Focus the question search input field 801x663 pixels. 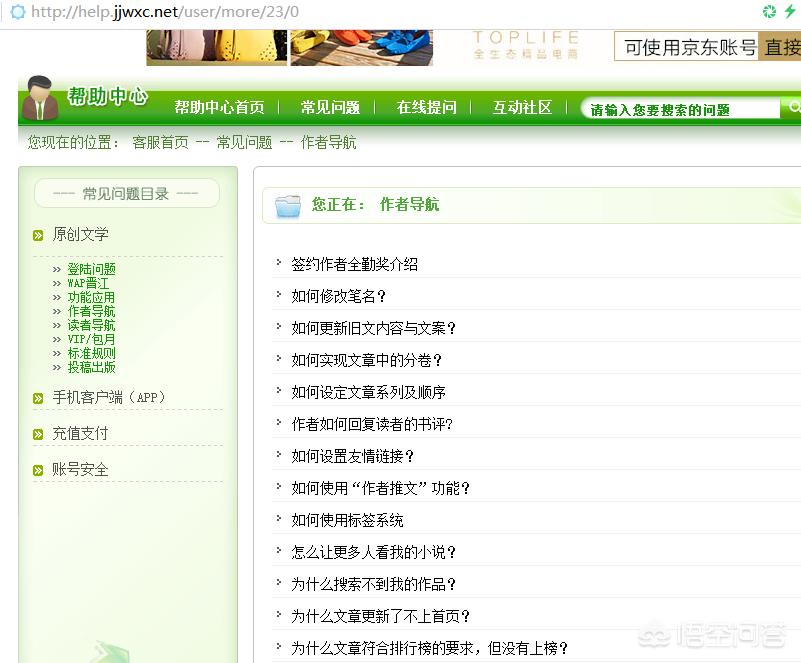point(682,109)
